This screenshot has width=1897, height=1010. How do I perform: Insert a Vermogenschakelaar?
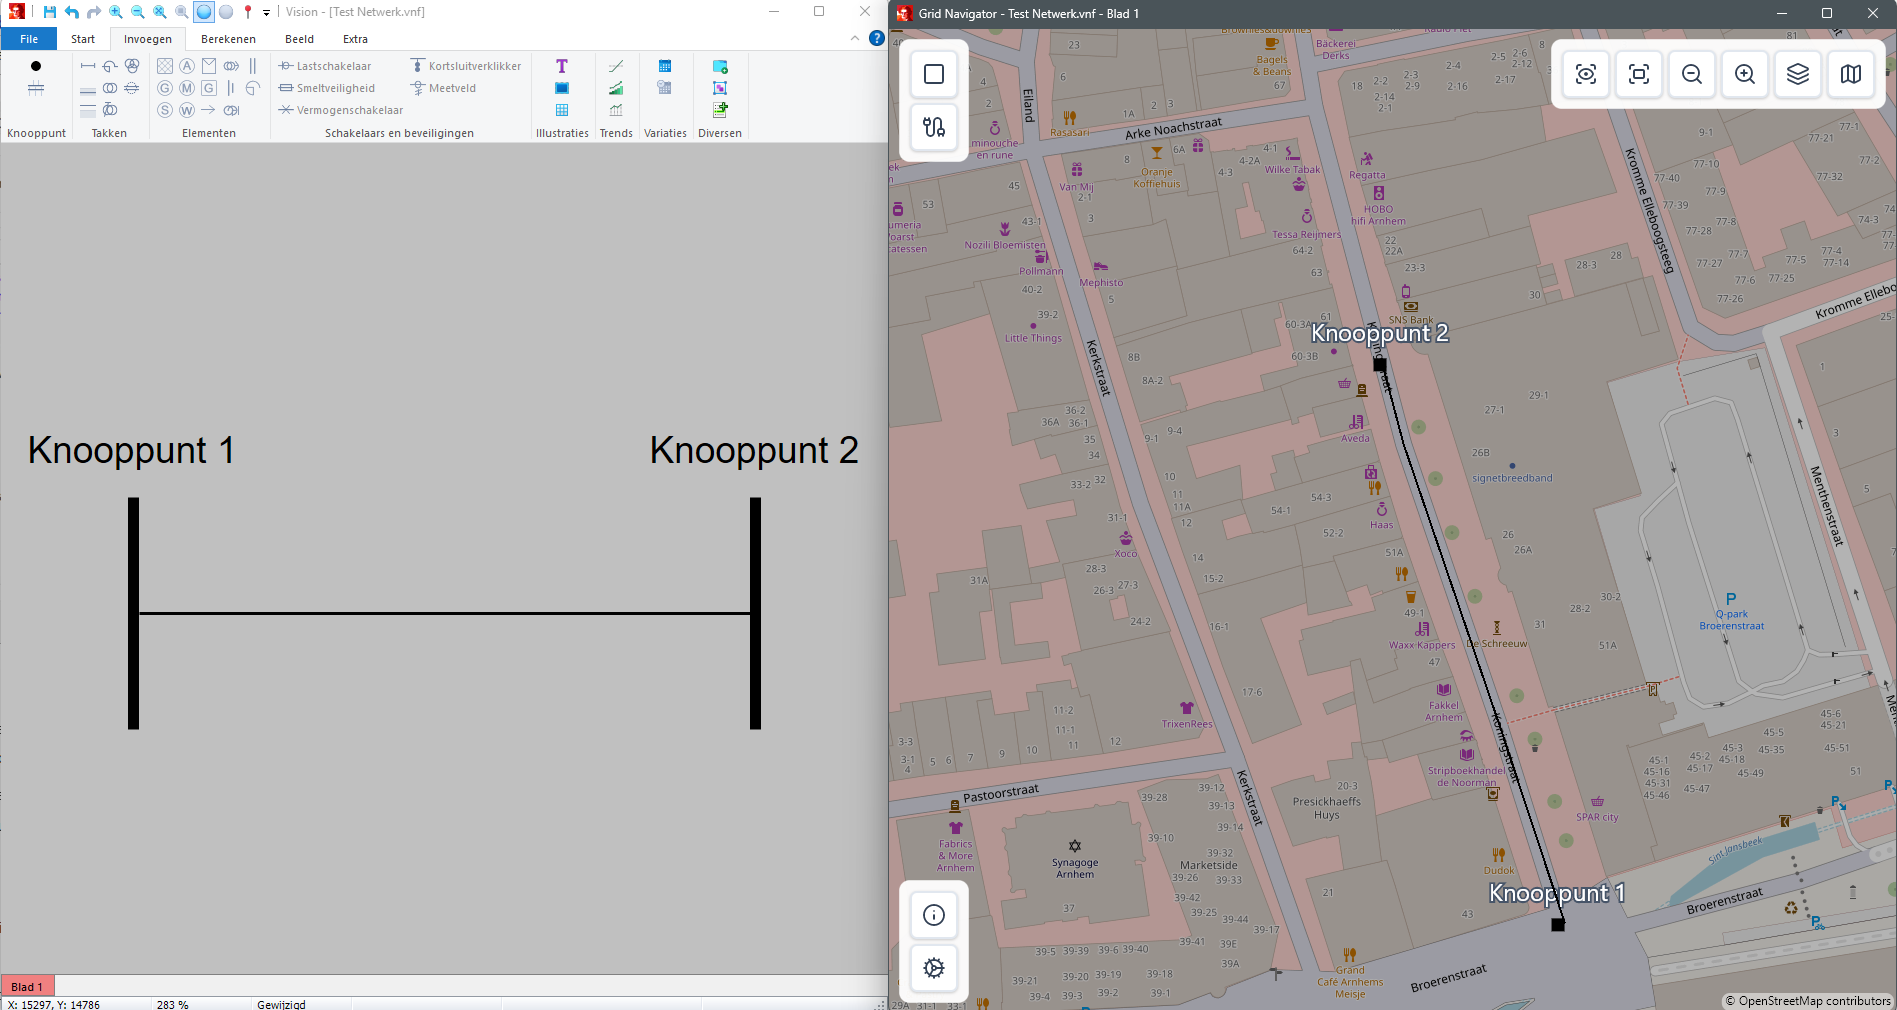[x=341, y=110]
